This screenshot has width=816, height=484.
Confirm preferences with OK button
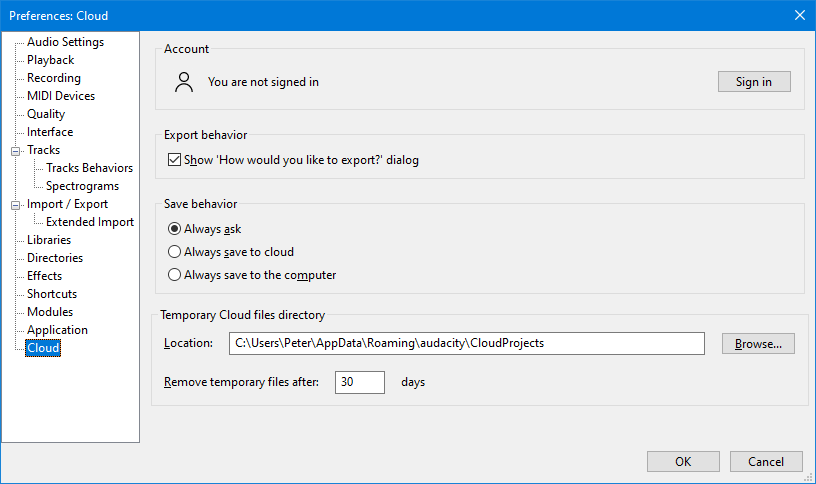tap(682, 462)
